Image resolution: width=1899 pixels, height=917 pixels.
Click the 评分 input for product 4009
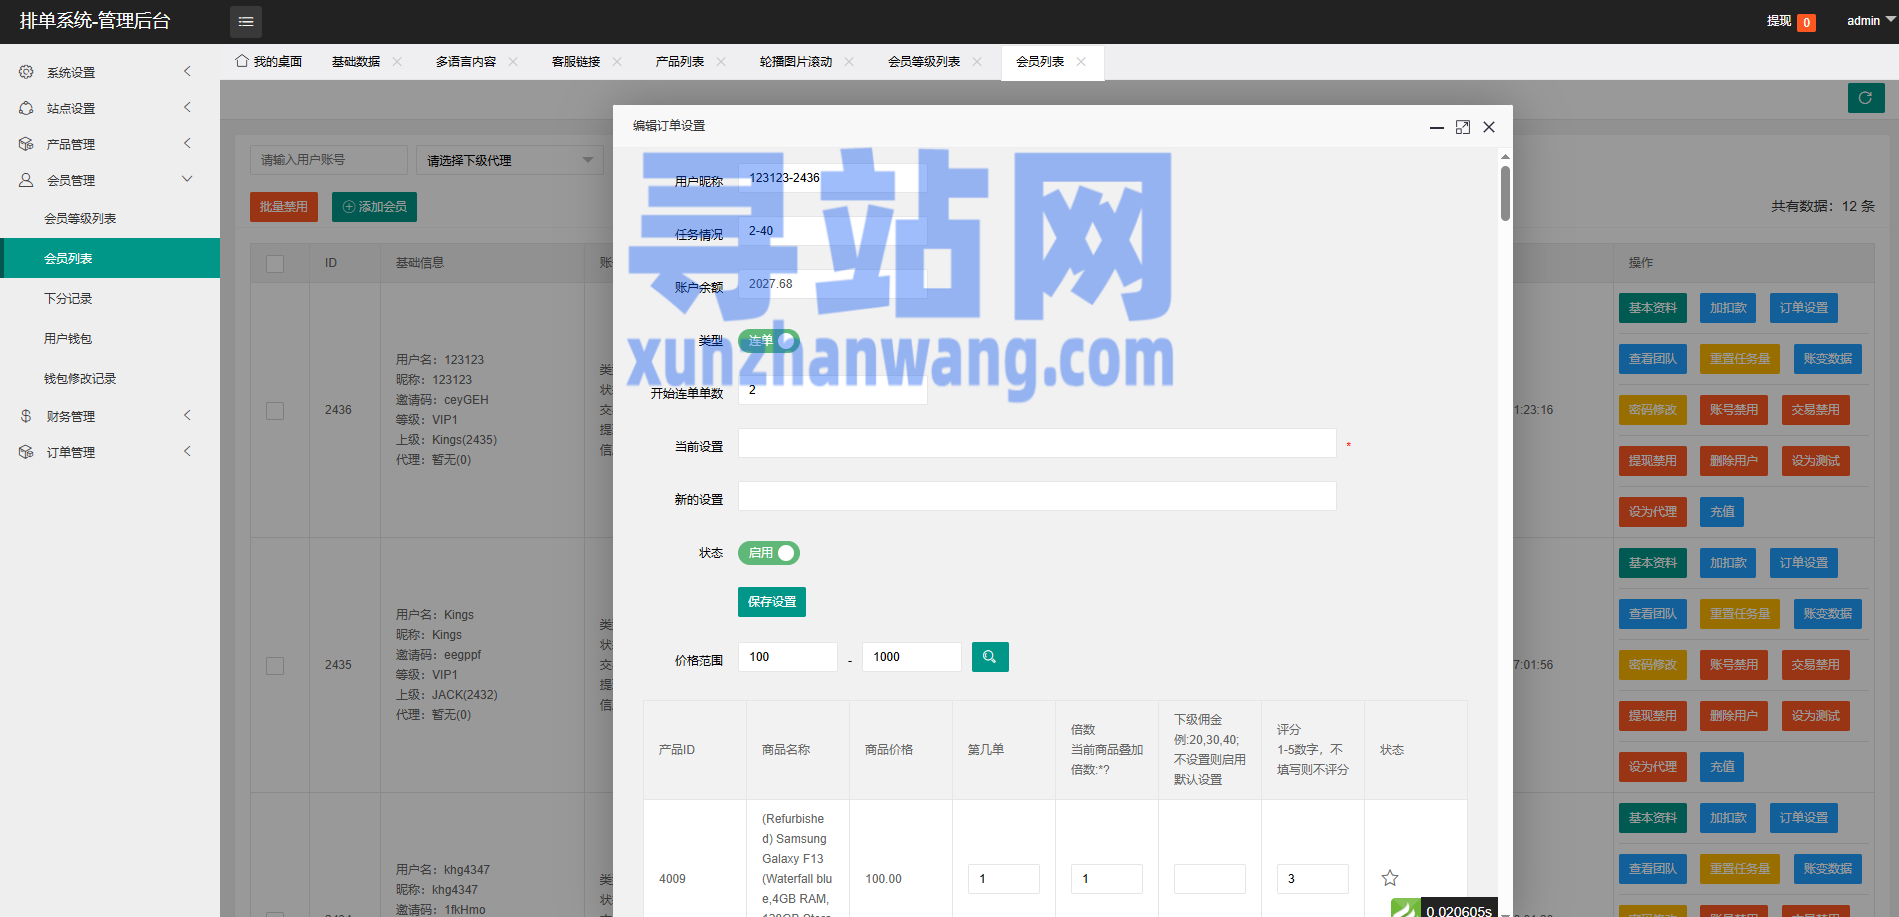1313,879
